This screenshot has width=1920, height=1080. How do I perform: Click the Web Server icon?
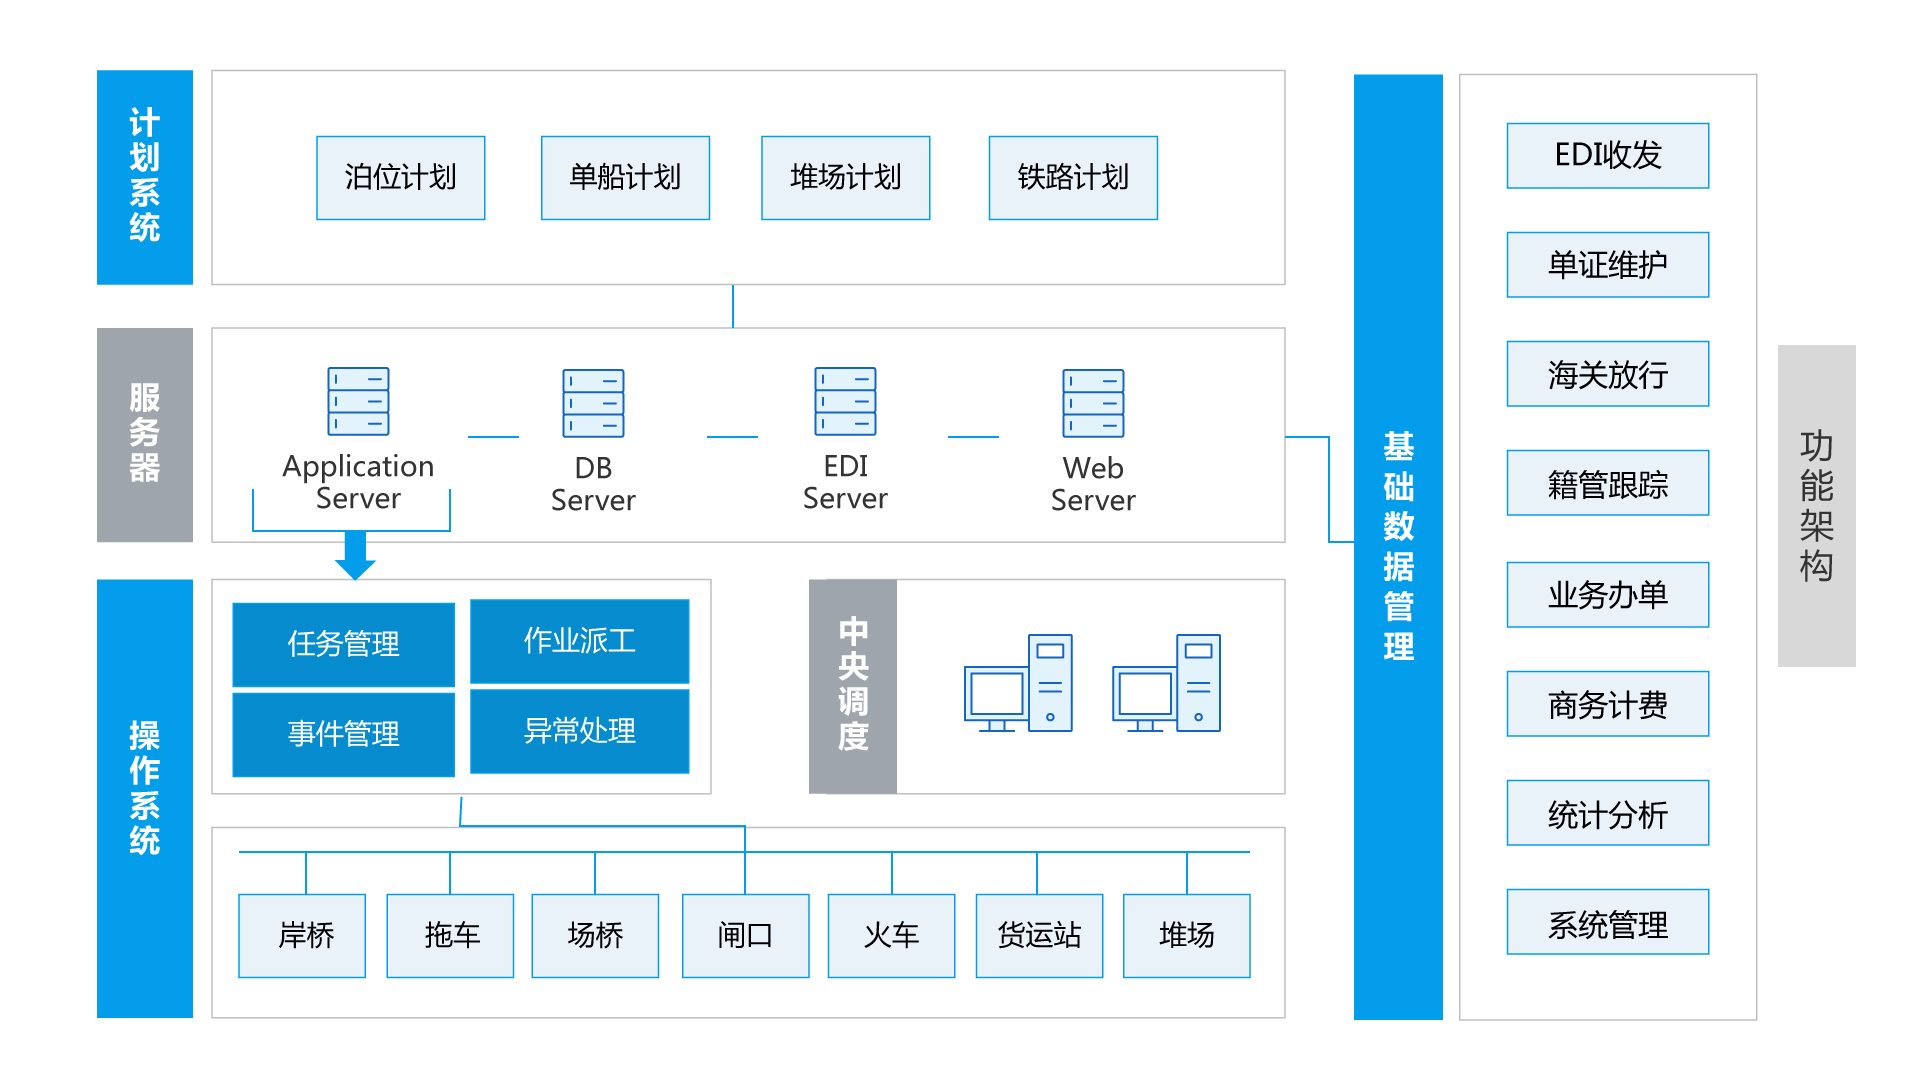coord(1093,403)
